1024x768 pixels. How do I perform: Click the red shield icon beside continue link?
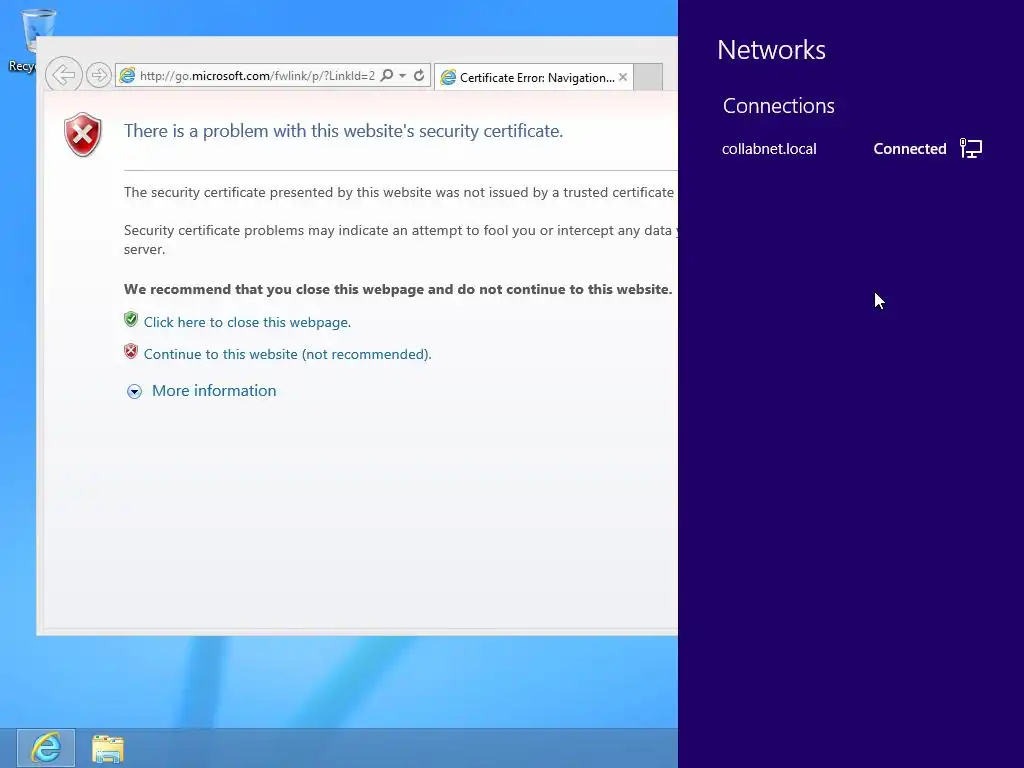tap(131, 351)
